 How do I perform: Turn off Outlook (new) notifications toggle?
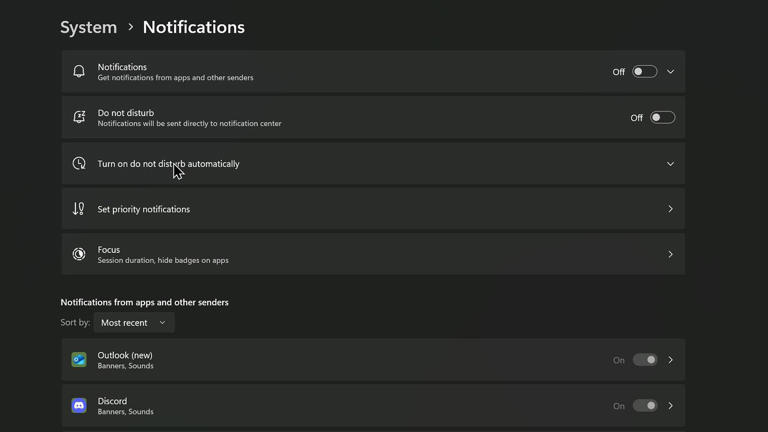[645, 360]
